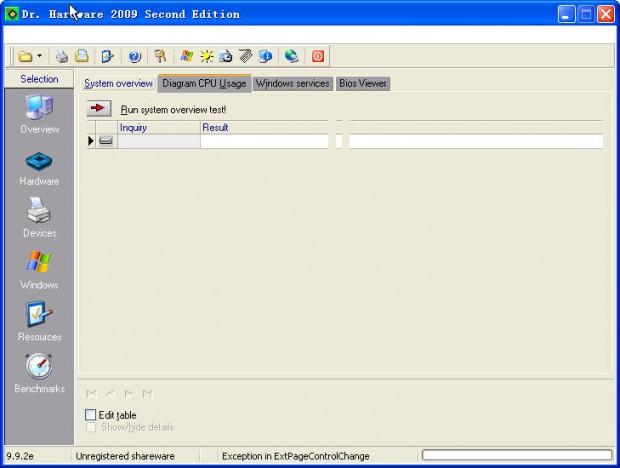Click version 9.9.2e in status bar
This screenshot has height=468, width=620.
point(20,456)
